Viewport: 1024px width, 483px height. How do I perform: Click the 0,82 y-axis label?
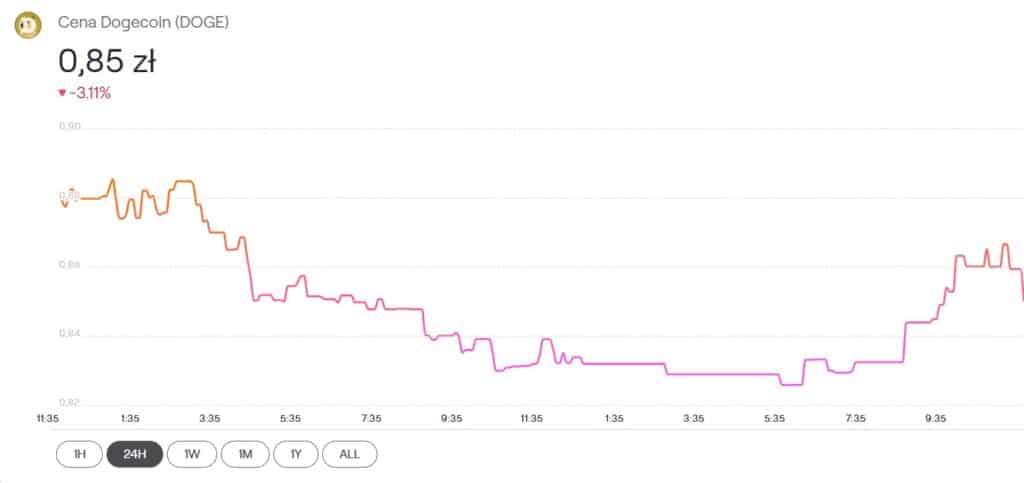click(x=68, y=403)
